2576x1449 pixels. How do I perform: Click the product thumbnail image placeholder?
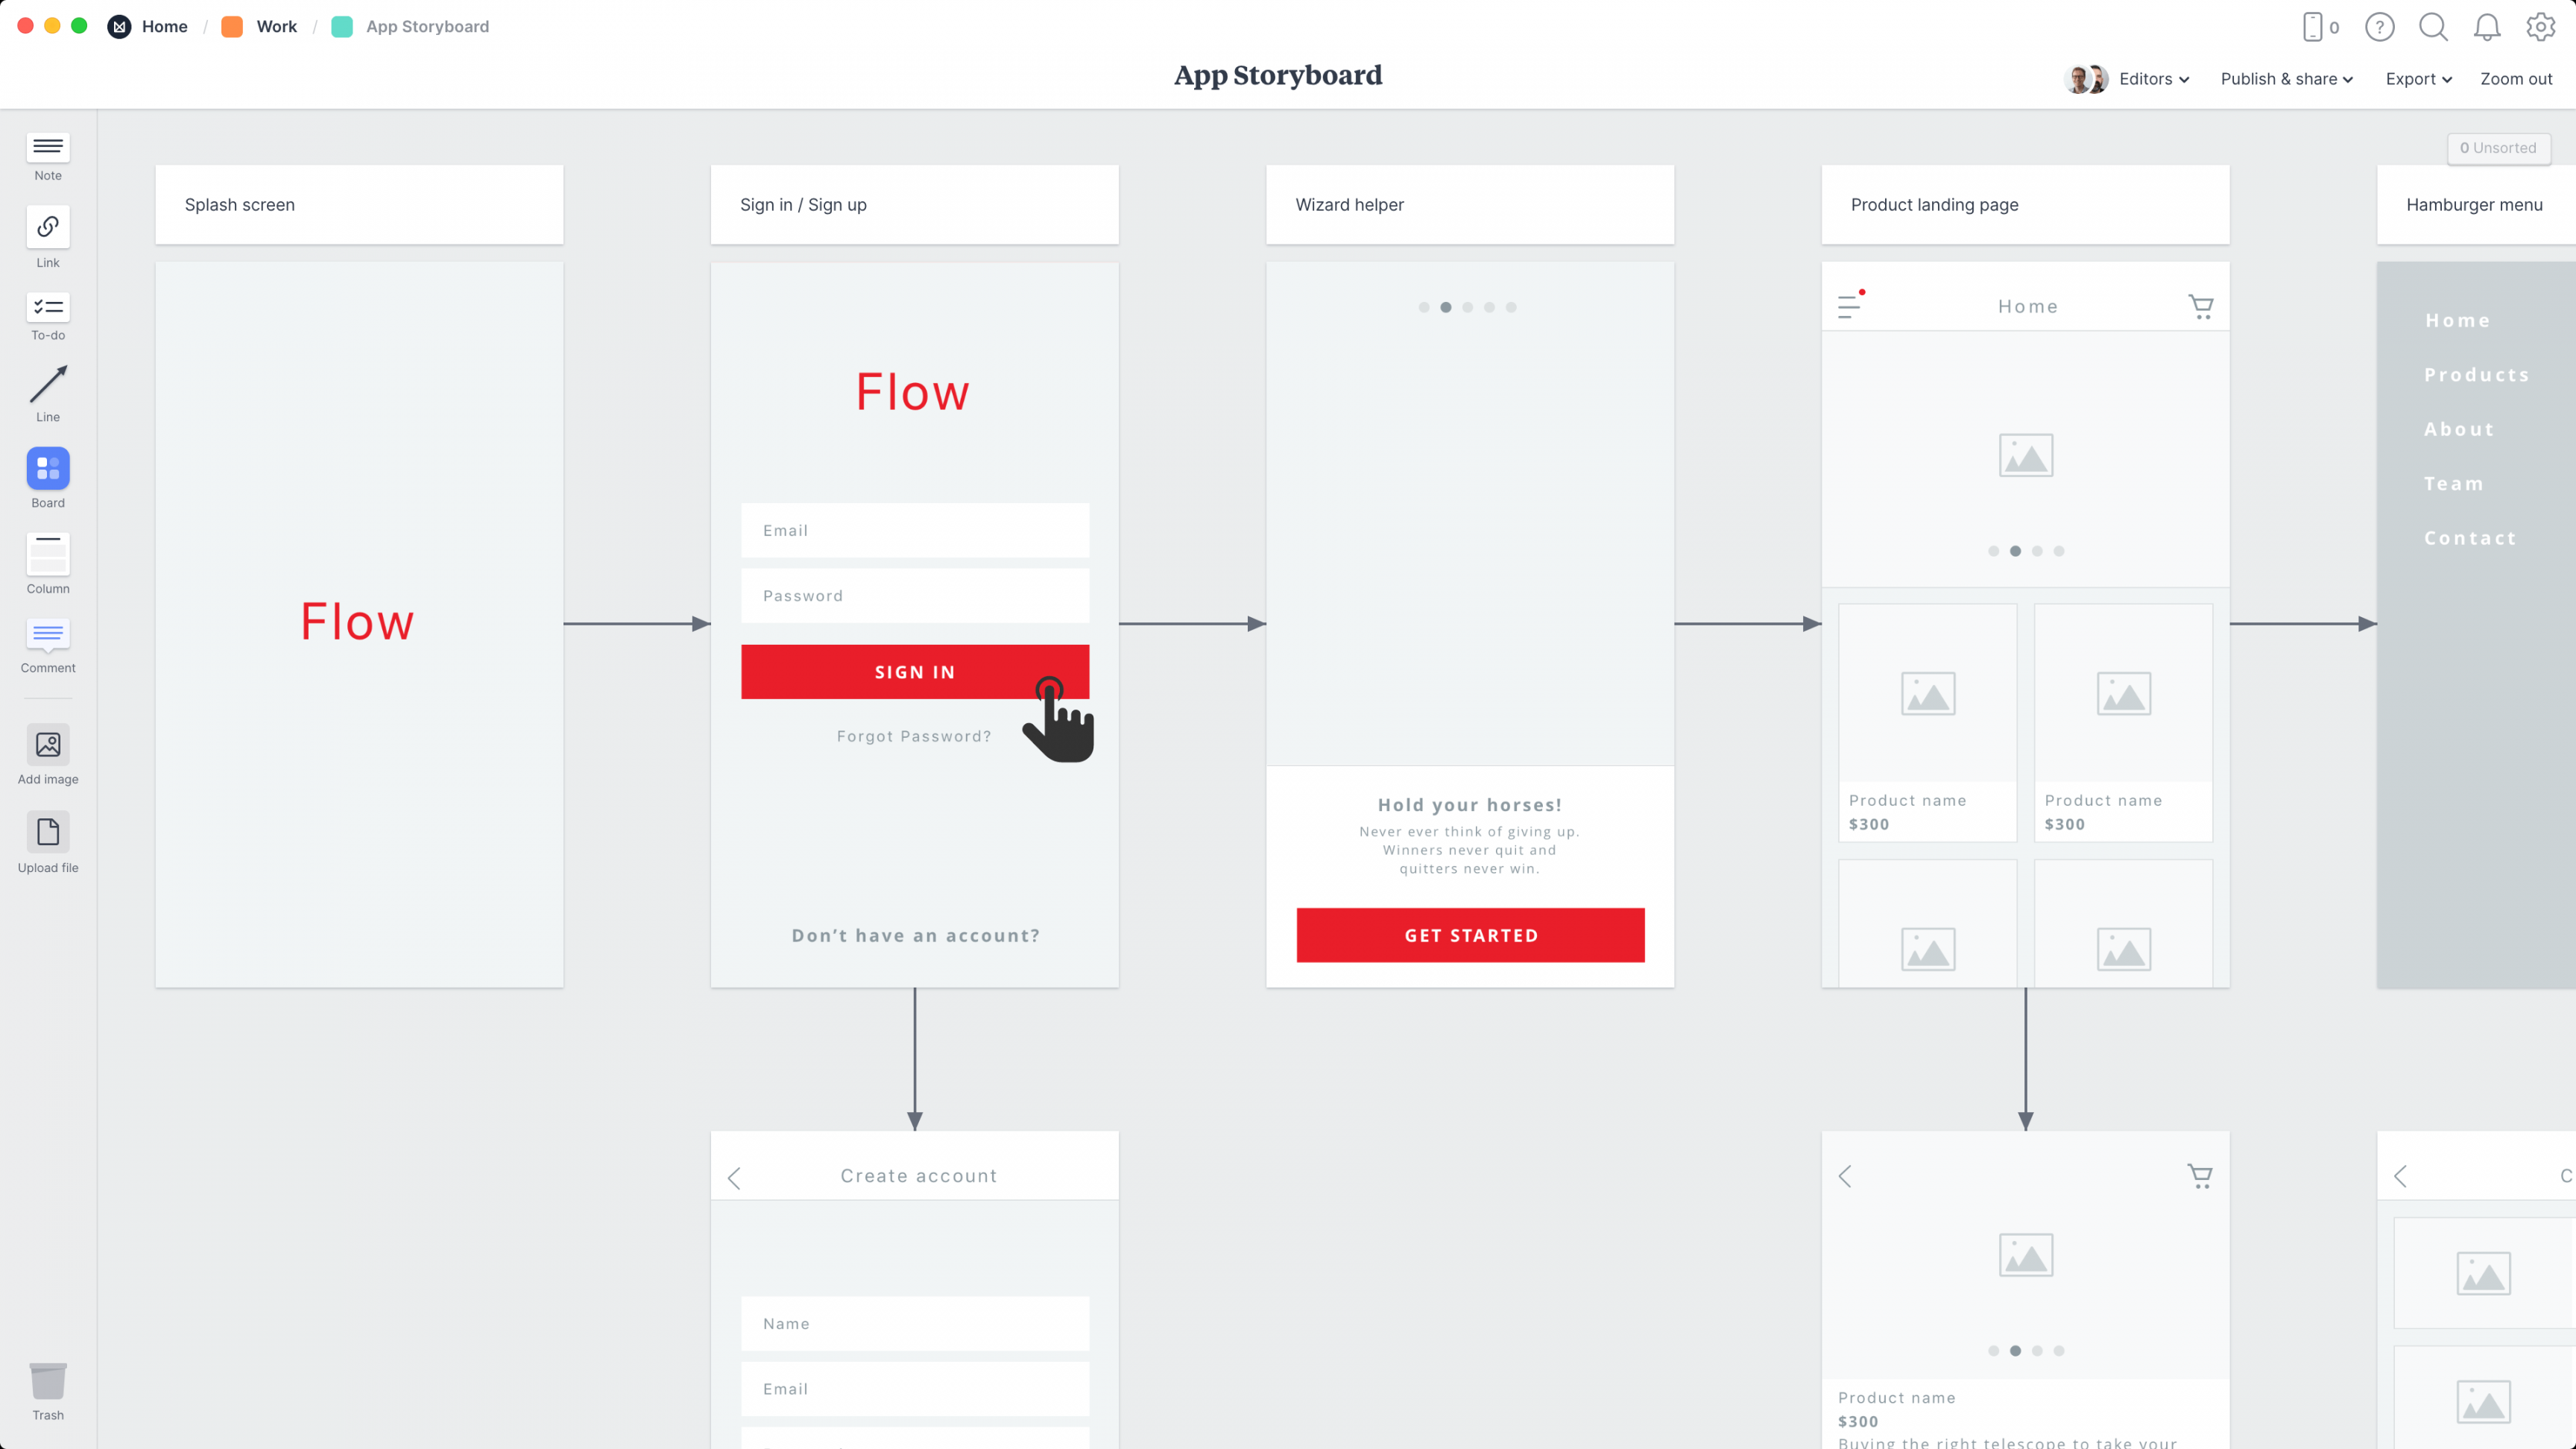click(1927, 692)
